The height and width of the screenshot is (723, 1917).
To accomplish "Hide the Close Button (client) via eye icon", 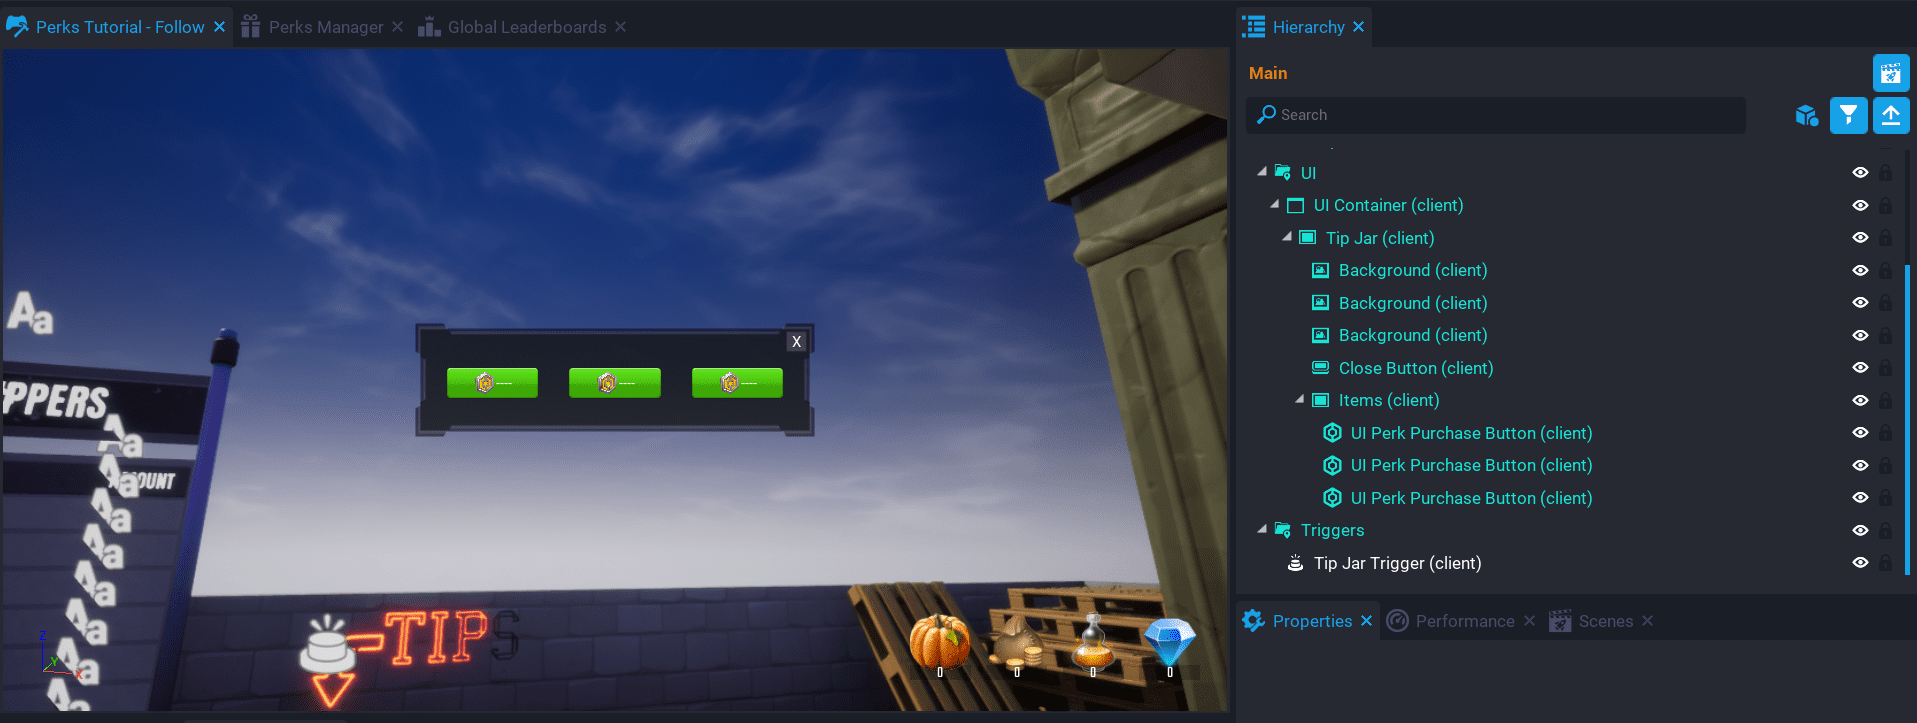I will tap(1860, 368).
